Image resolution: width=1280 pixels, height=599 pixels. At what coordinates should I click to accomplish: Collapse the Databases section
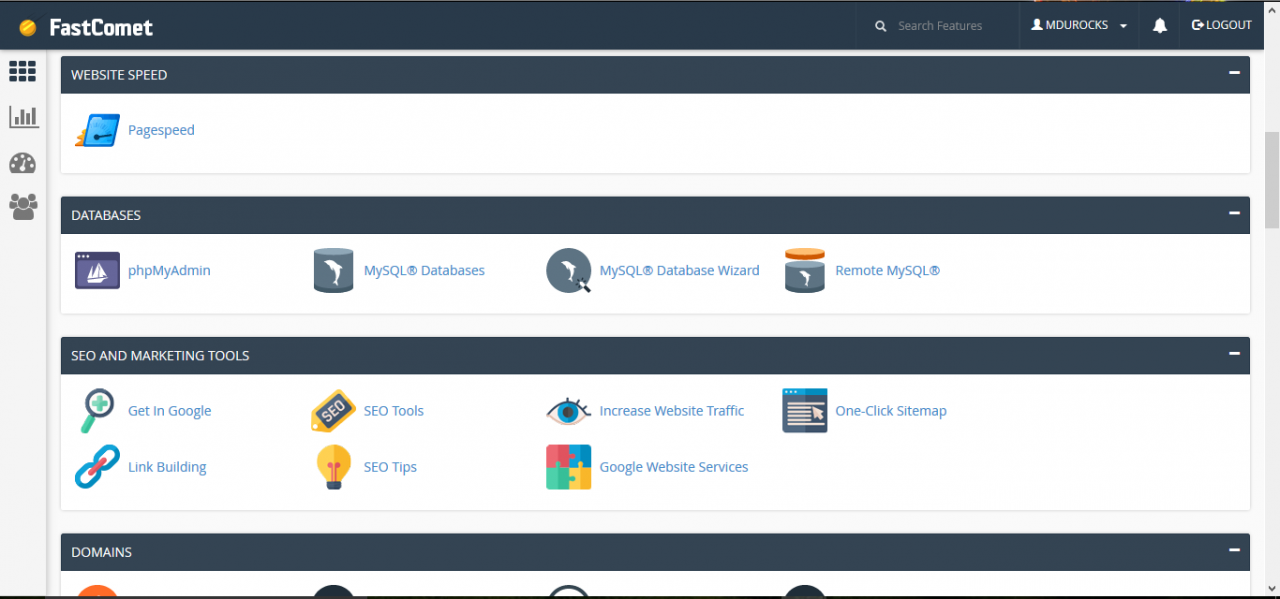point(1234,213)
